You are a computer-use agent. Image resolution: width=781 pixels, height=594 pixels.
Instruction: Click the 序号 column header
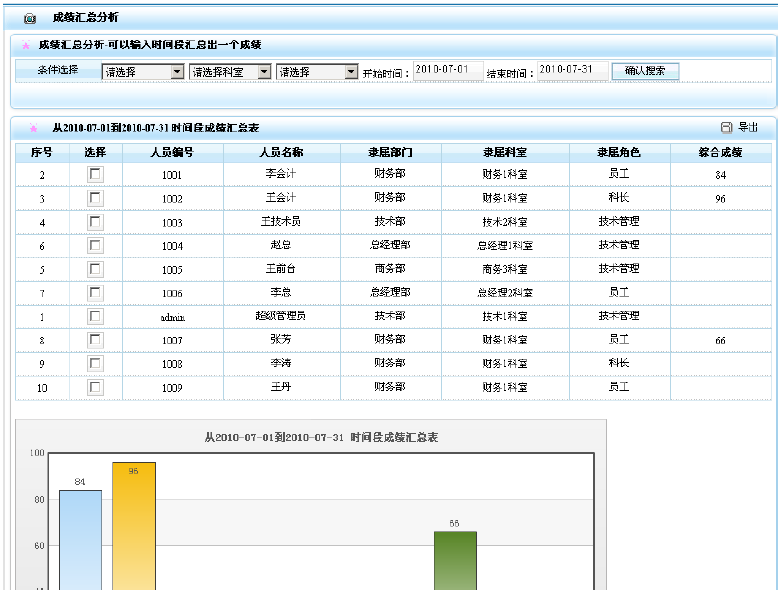[x=42, y=152]
